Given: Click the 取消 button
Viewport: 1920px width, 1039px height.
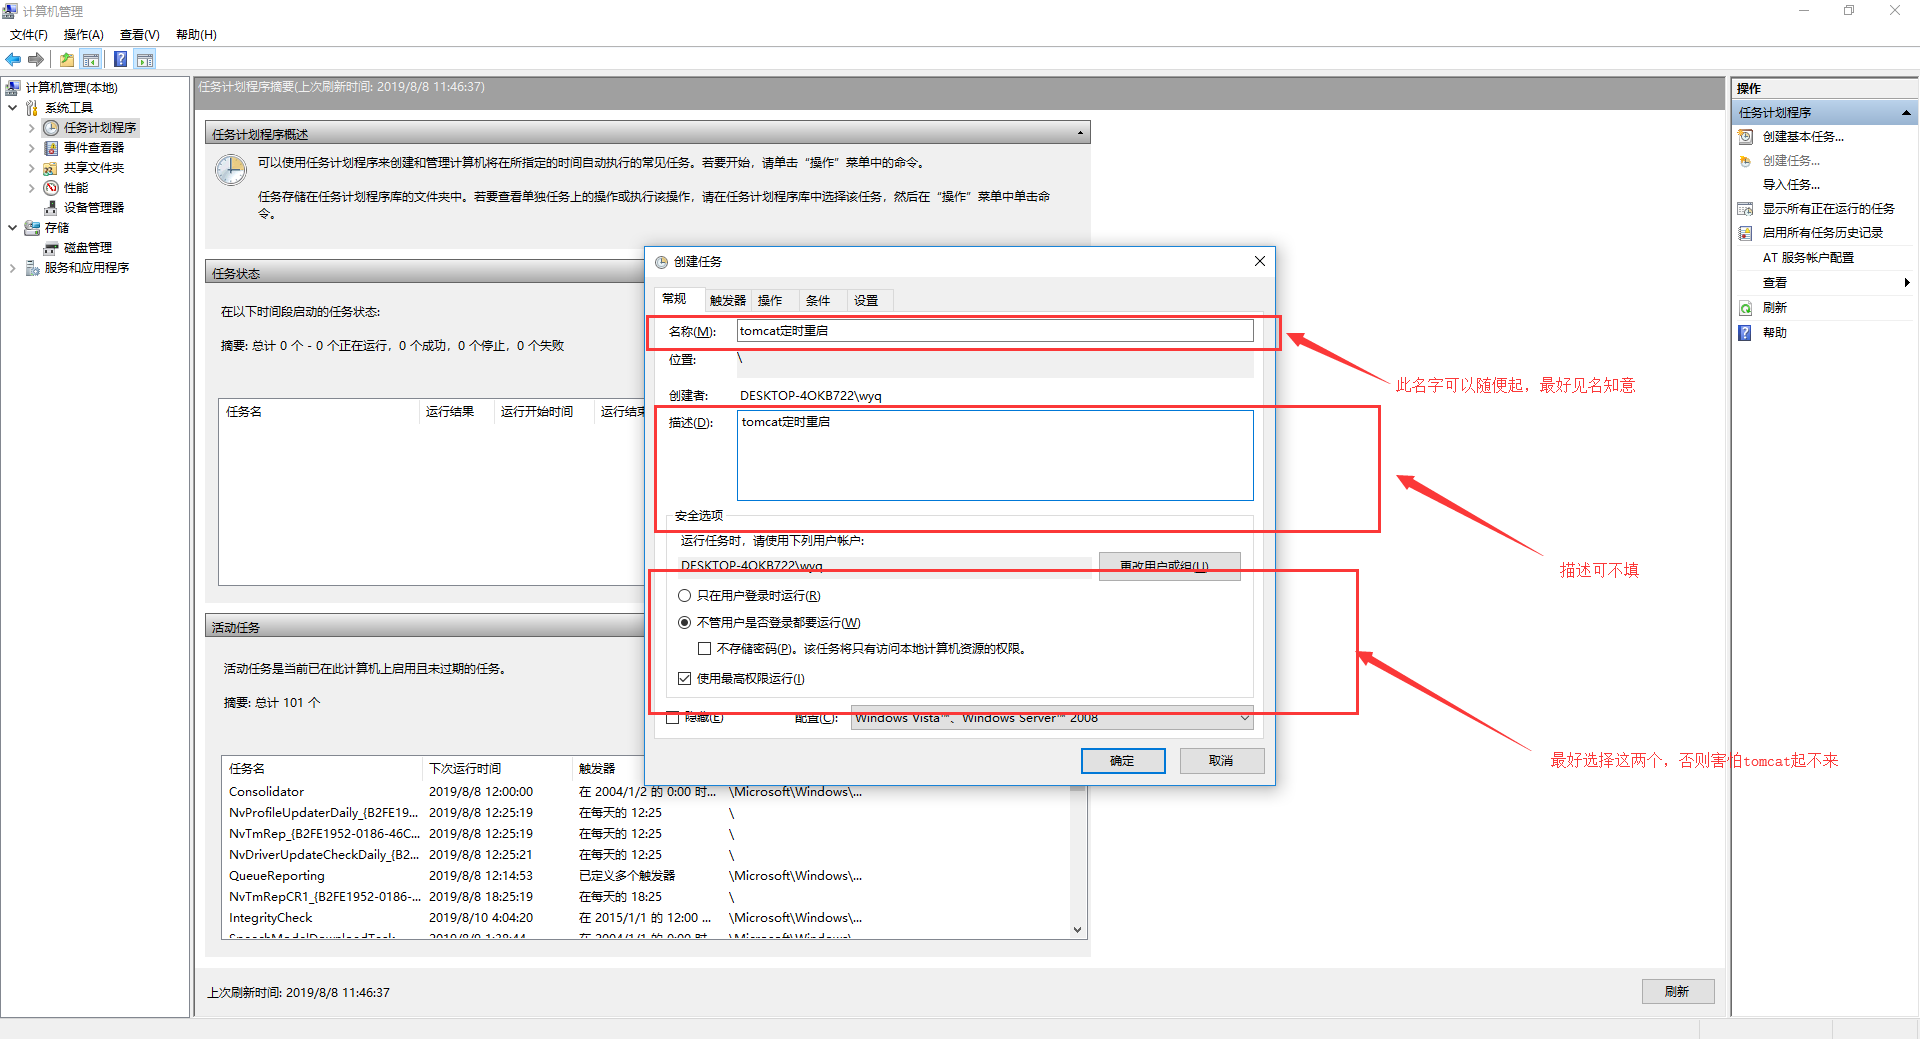Looking at the screenshot, I should pyautogui.click(x=1222, y=761).
